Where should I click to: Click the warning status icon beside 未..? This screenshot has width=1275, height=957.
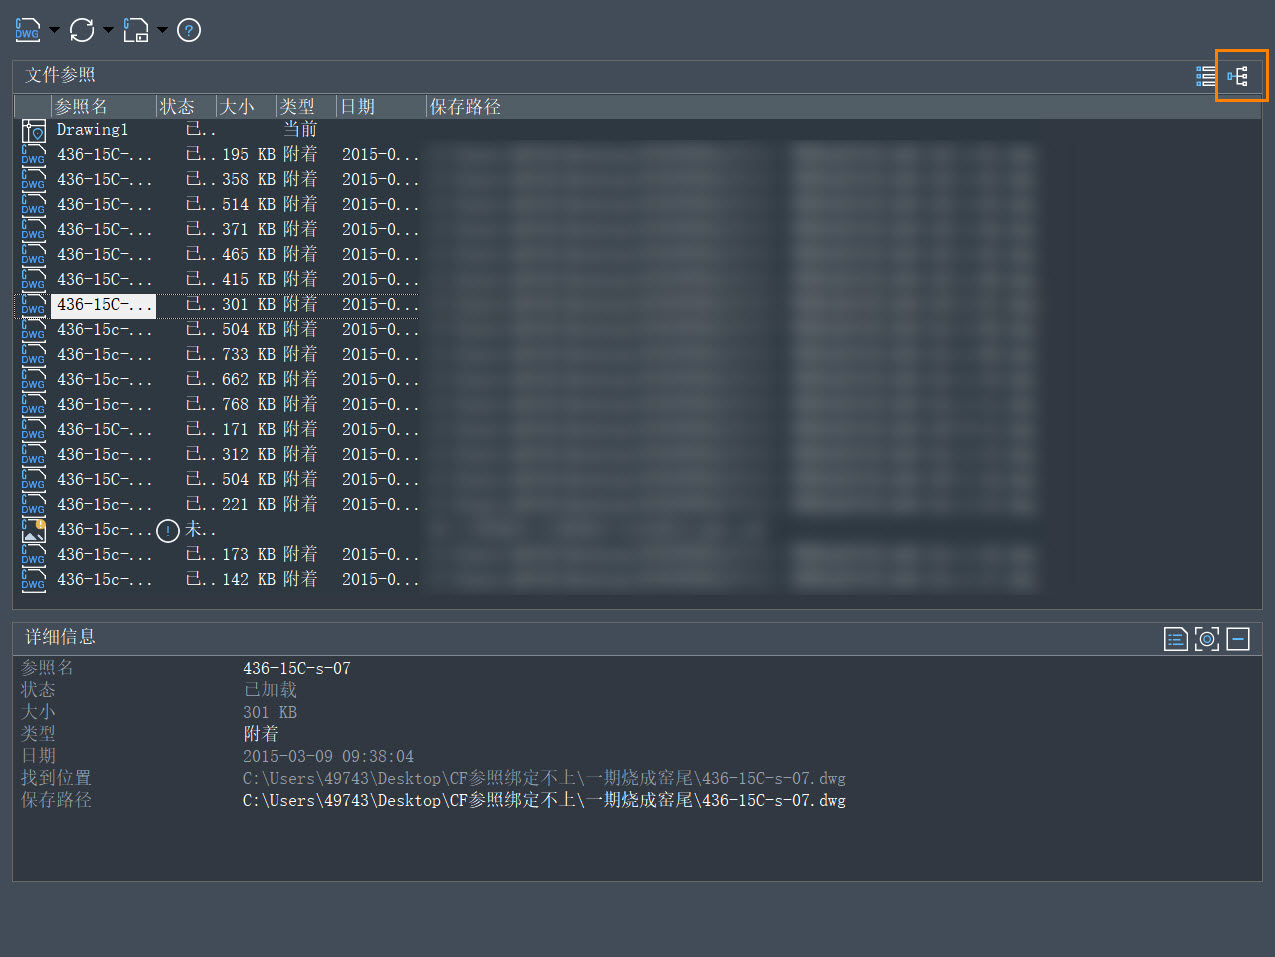click(x=168, y=531)
